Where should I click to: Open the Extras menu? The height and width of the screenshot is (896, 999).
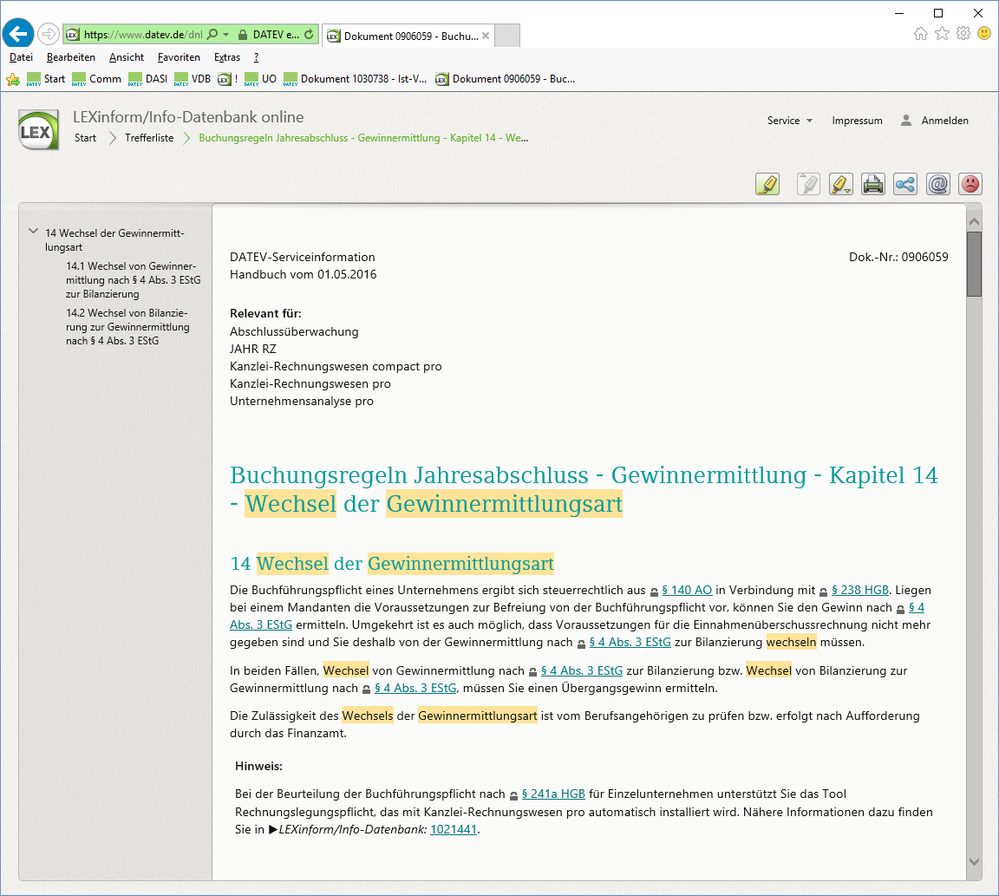point(227,57)
